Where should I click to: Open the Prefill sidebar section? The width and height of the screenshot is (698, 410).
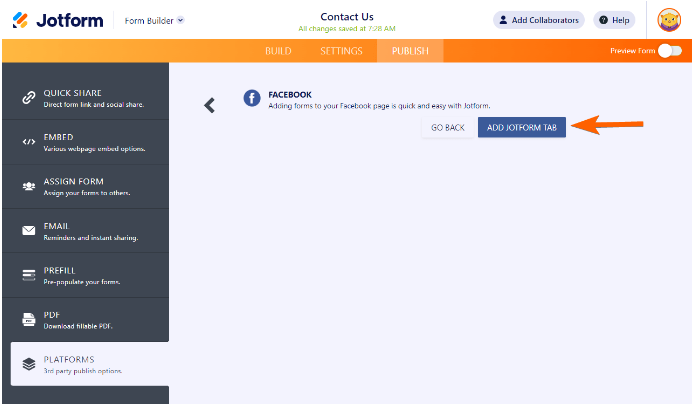(85, 276)
